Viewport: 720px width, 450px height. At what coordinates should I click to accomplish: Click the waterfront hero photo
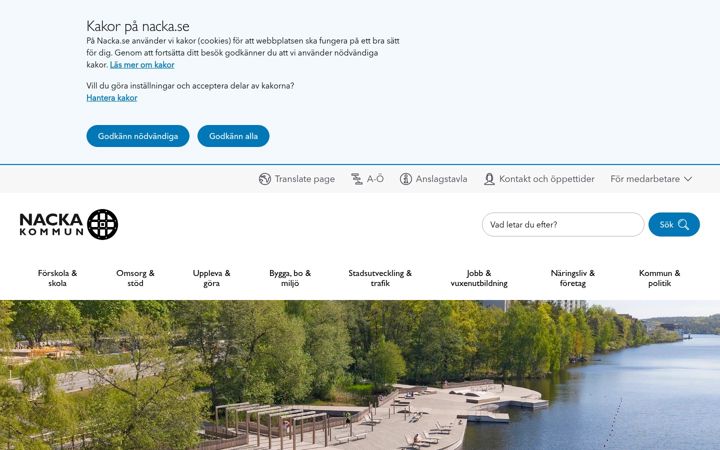pyautogui.click(x=360, y=375)
